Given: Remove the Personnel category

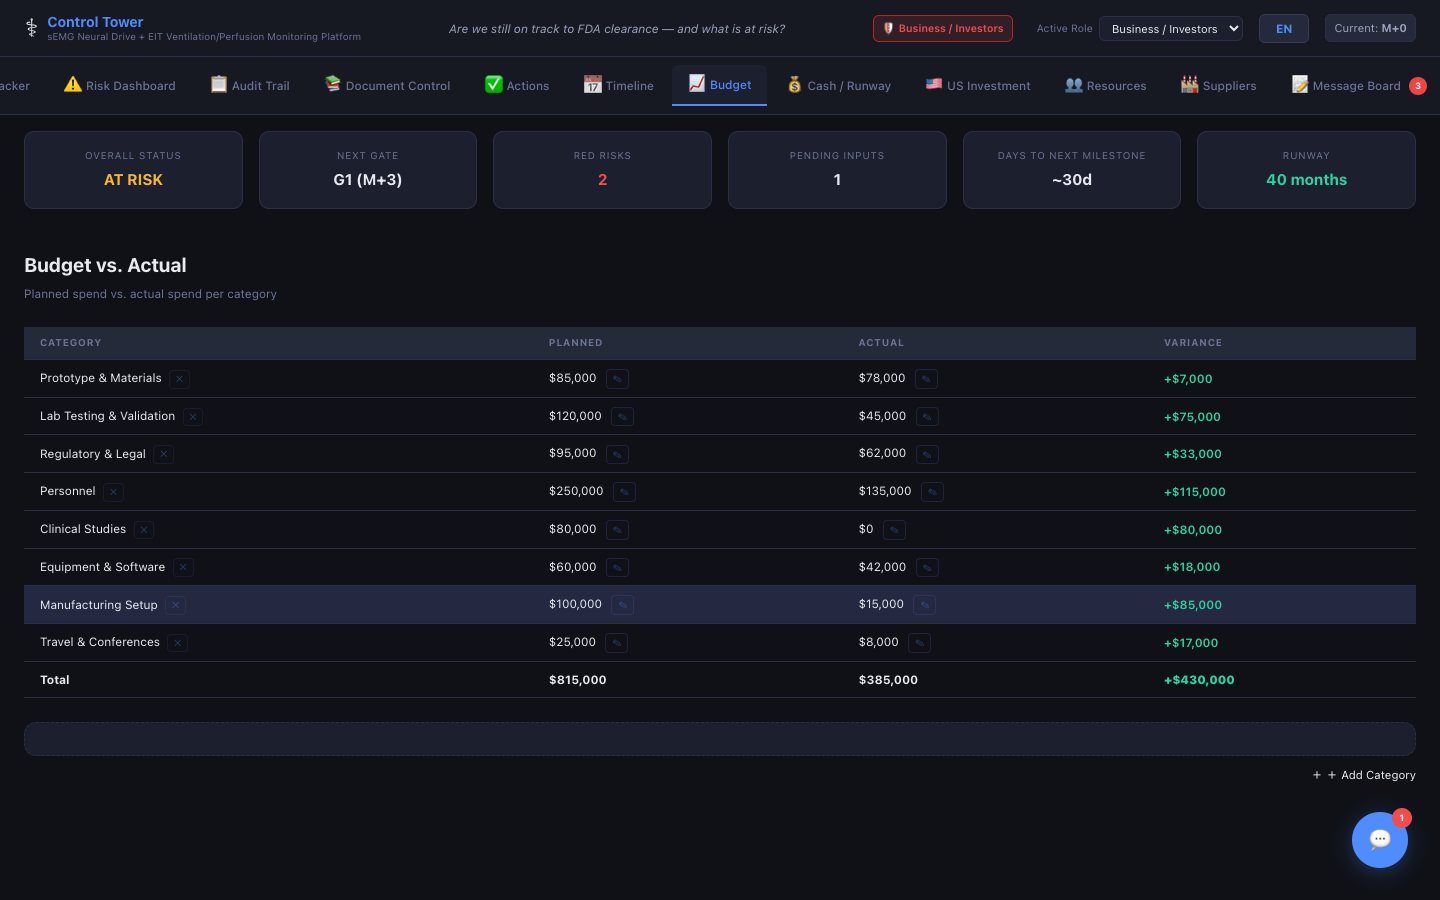Looking at the screenshot, I should click(114, 492).
